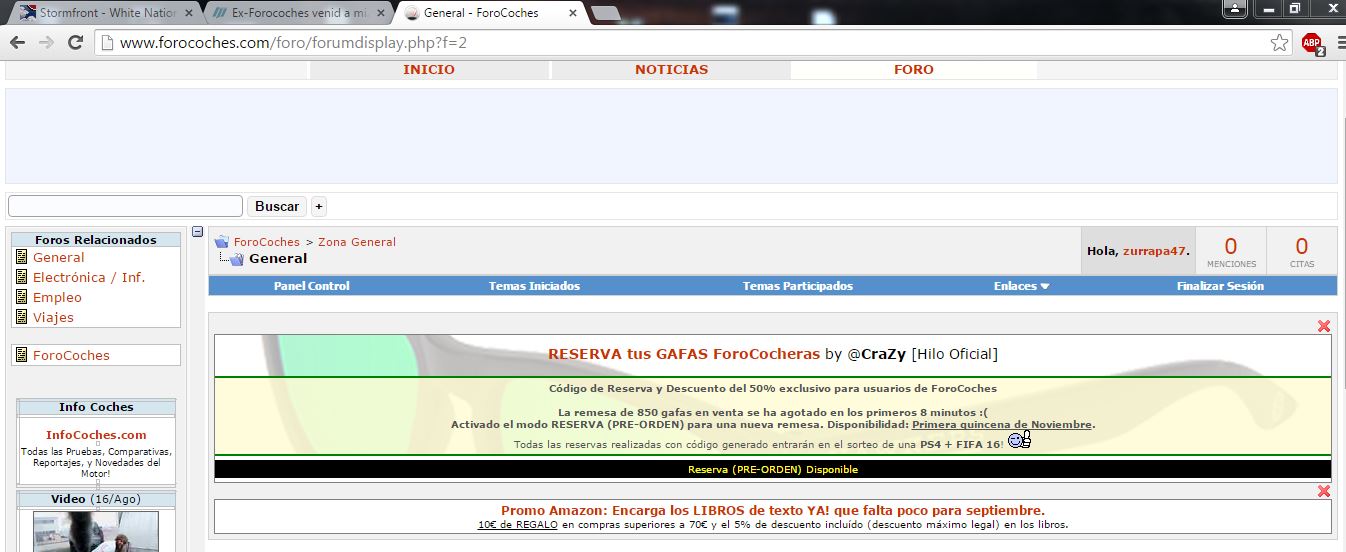Open the Adblock Plus extension icon
Screen dimensions: 1346x552
click(x=1312, y=43)
